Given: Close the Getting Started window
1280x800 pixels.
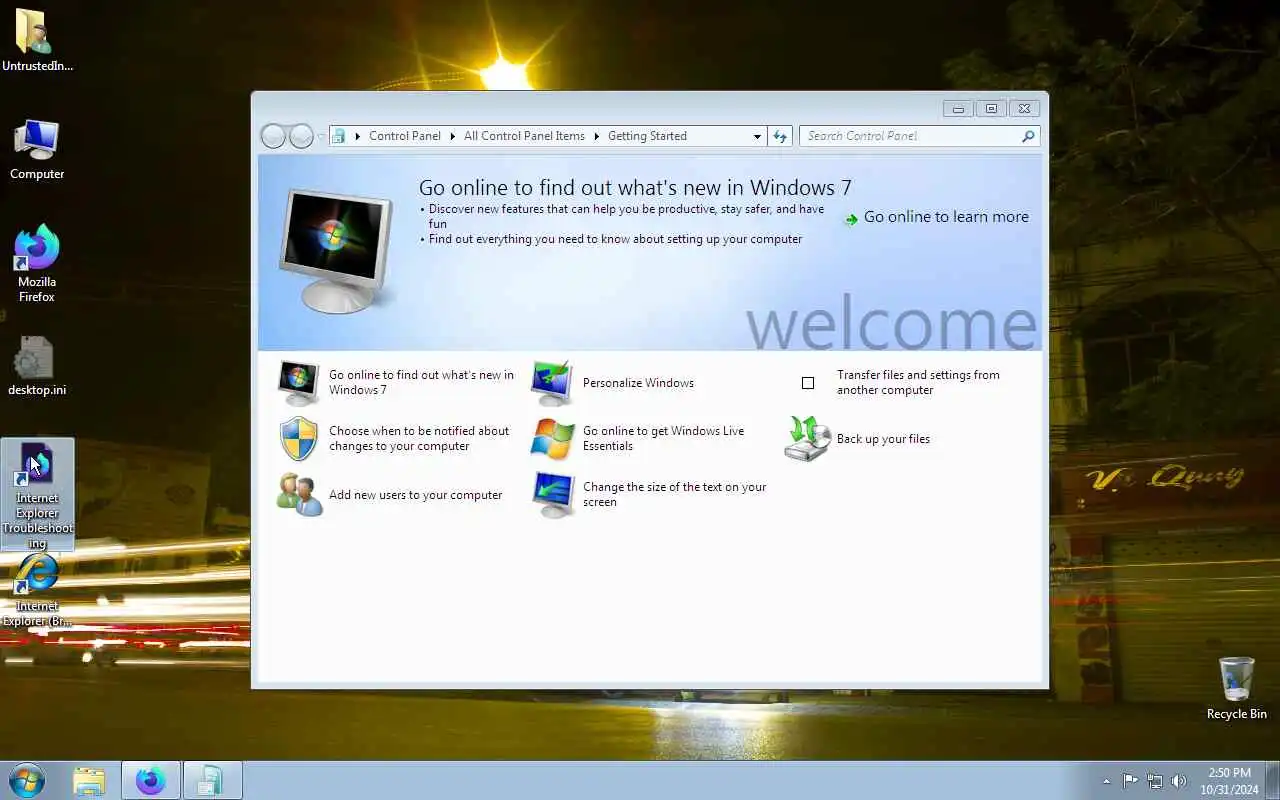Looking at the screenshot, I should click(x=1024, y=108).
